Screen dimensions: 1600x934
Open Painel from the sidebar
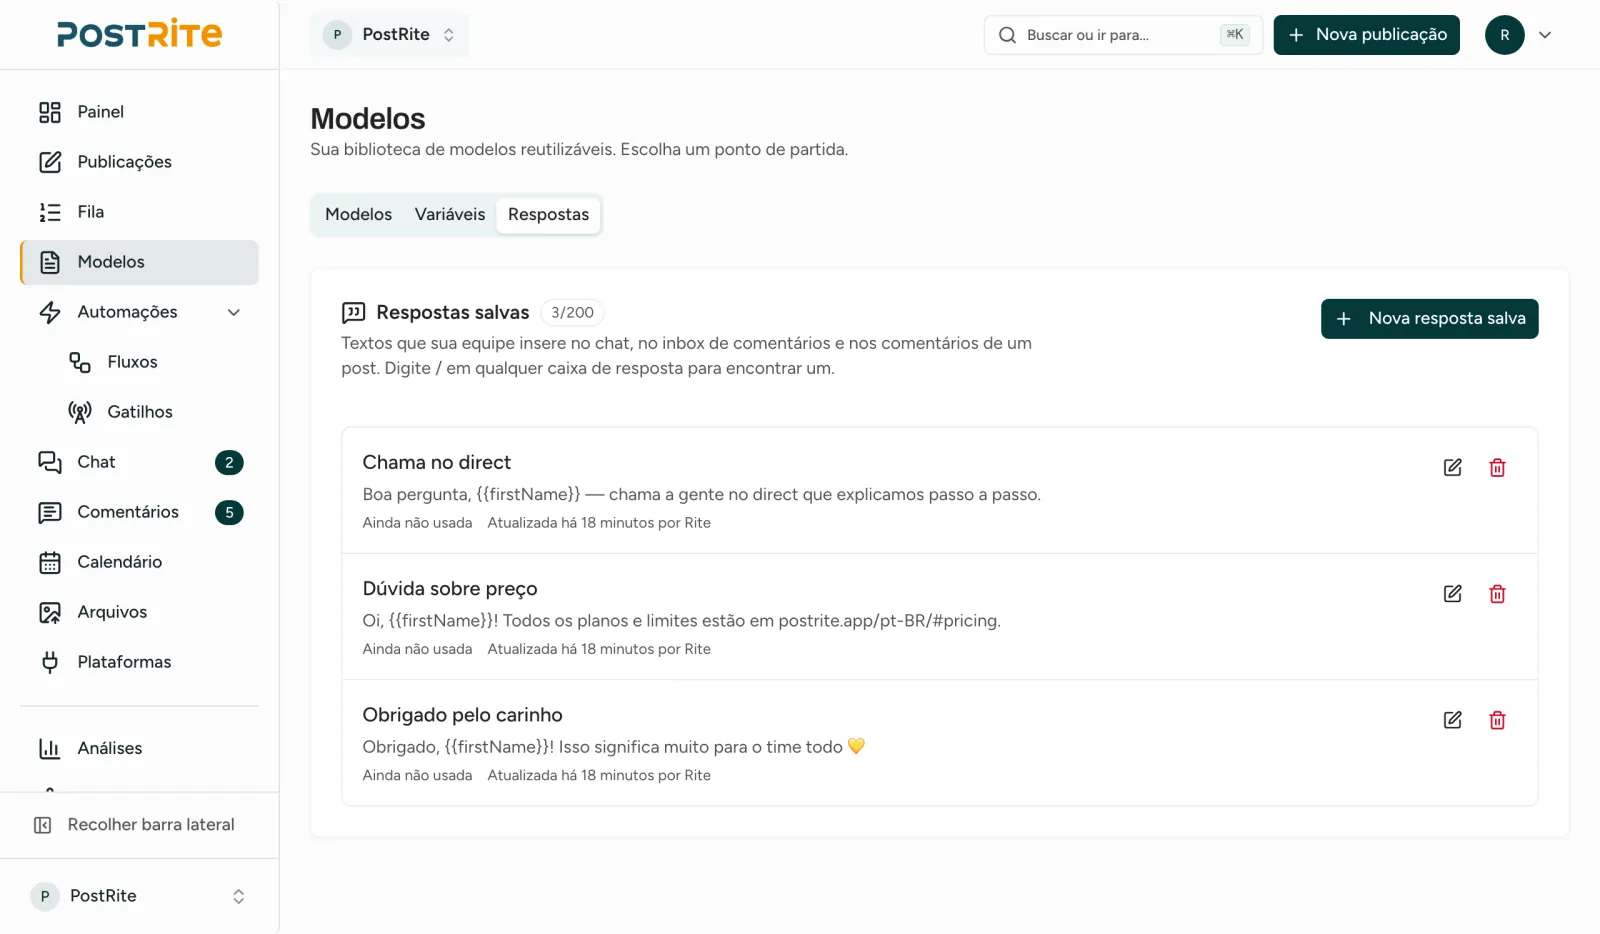pyautogui.click(x=139, y=112)
